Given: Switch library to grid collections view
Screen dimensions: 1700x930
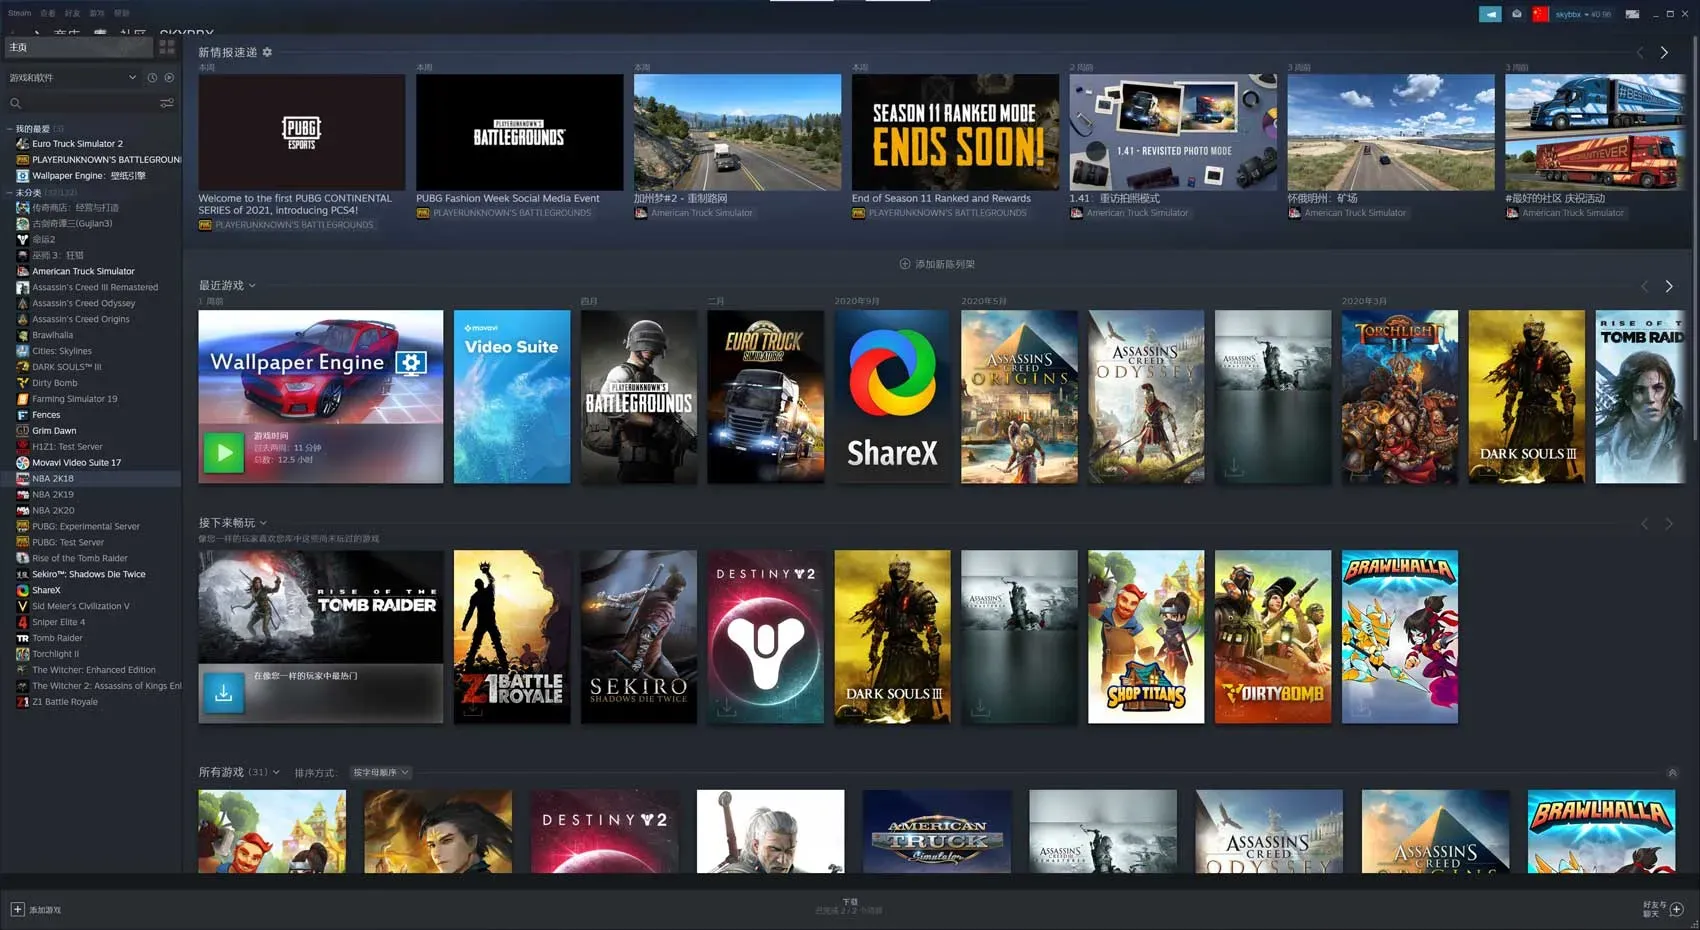Looking at the screenshot, I should (x=167, y=47).
